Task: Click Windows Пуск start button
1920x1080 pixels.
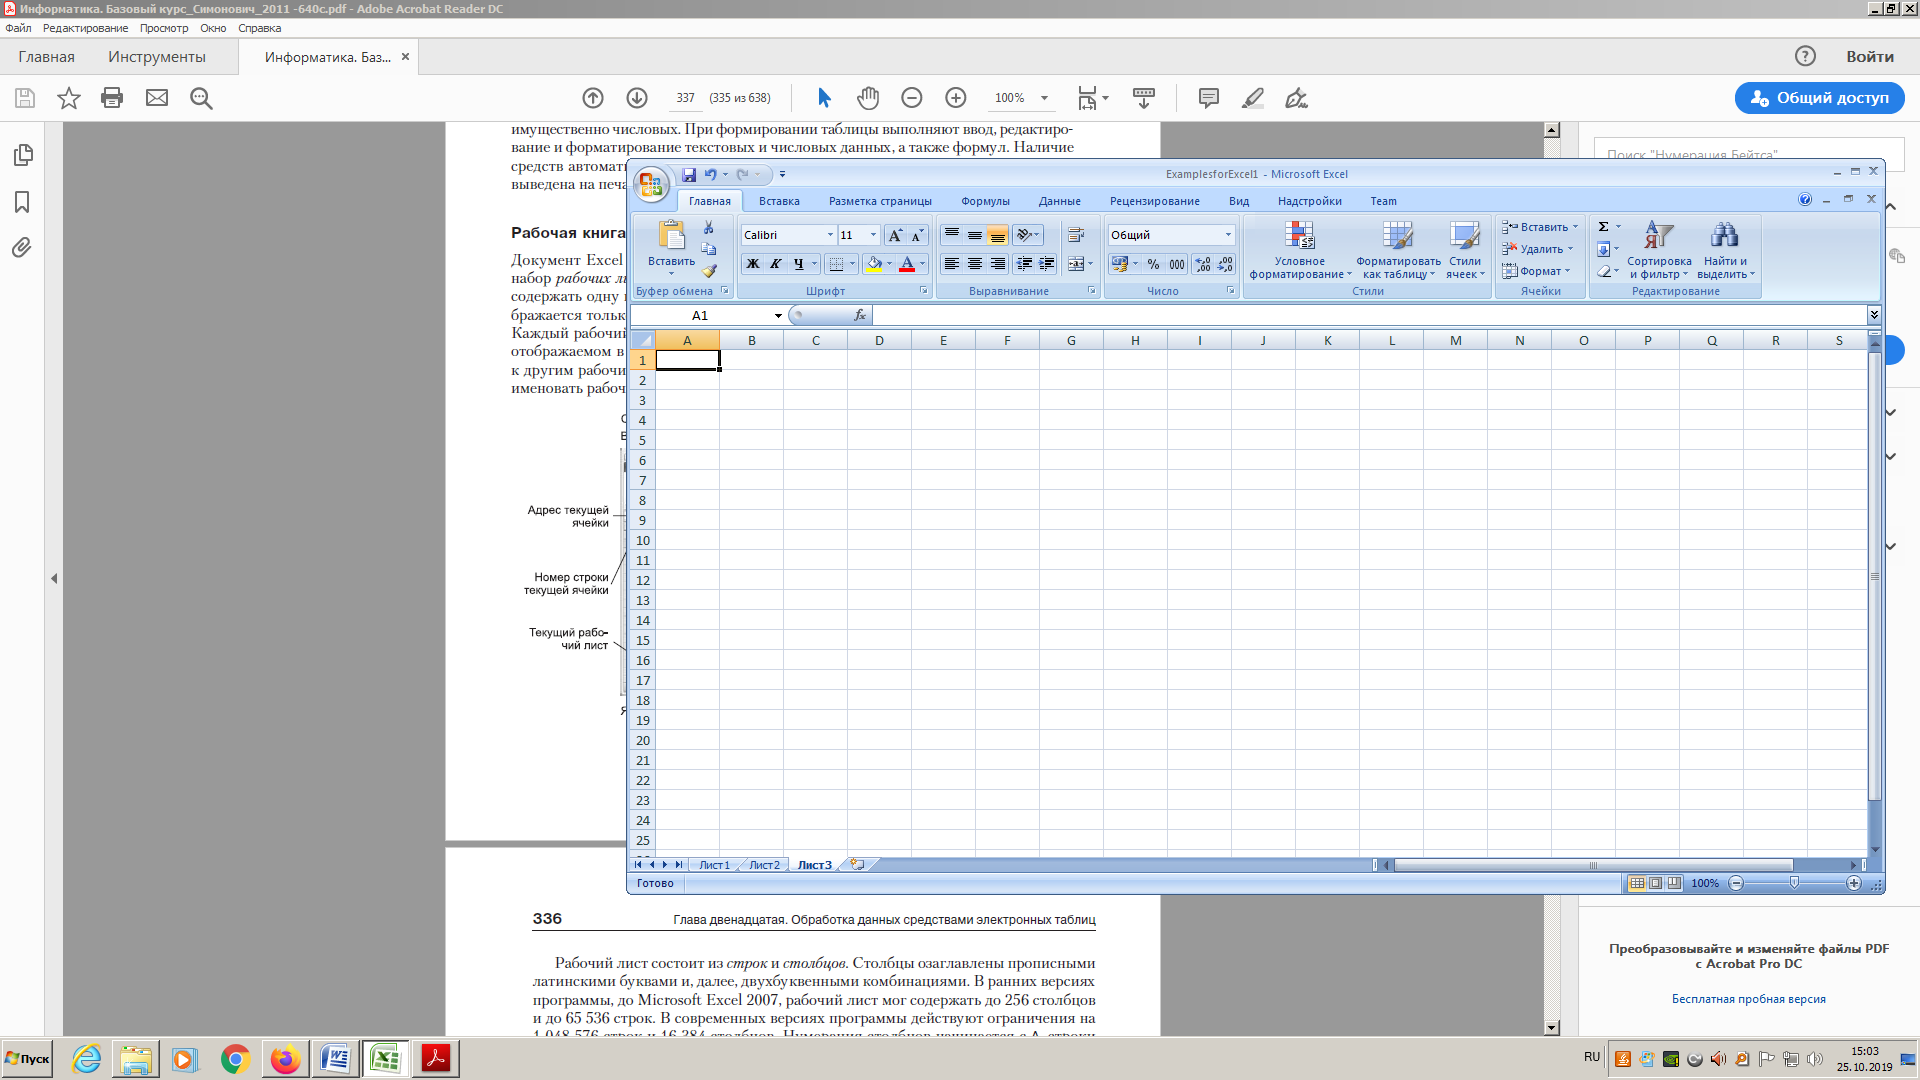Action: pos(27,1059)
